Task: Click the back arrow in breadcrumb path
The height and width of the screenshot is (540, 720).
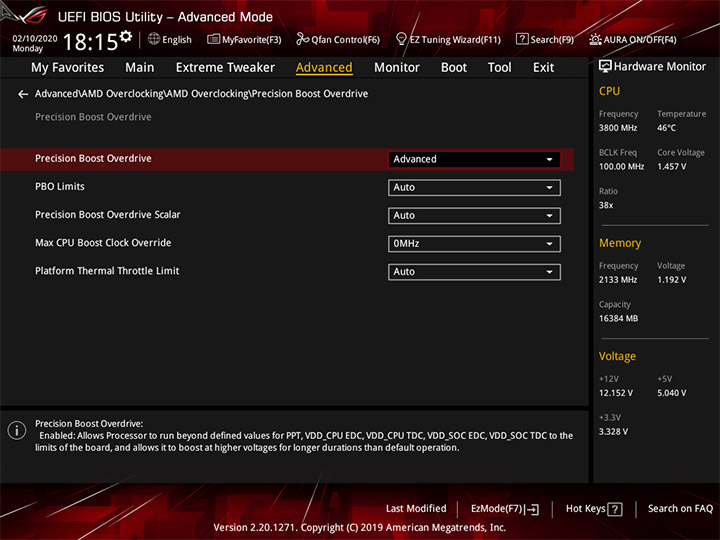Action: pyautogui.click(x=23, y=94)
